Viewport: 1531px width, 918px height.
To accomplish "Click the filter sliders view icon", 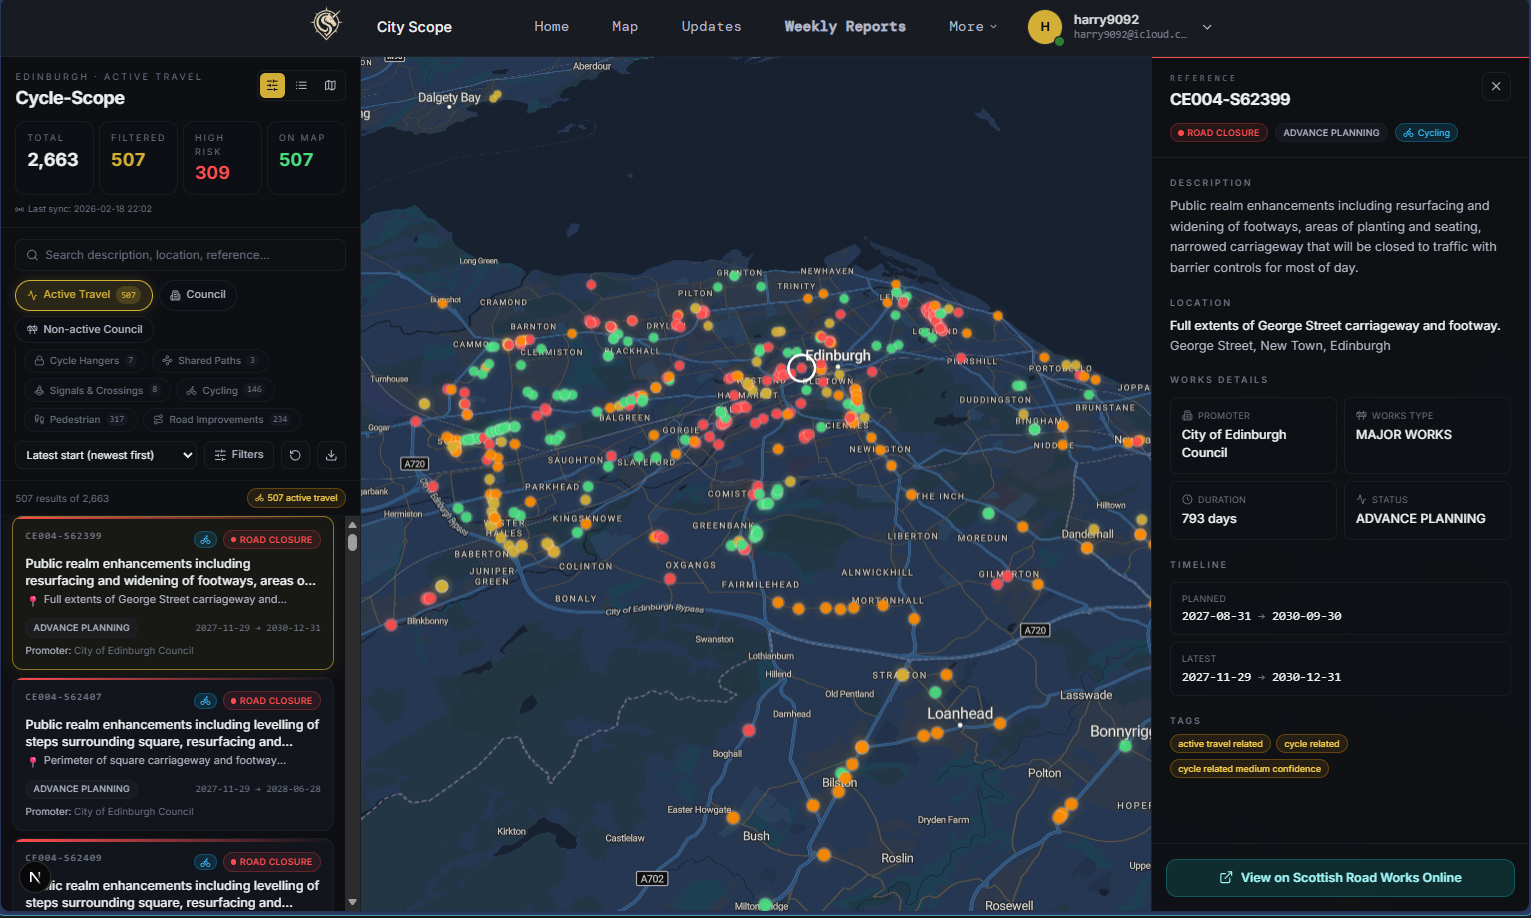I will (x=272, y=86).
